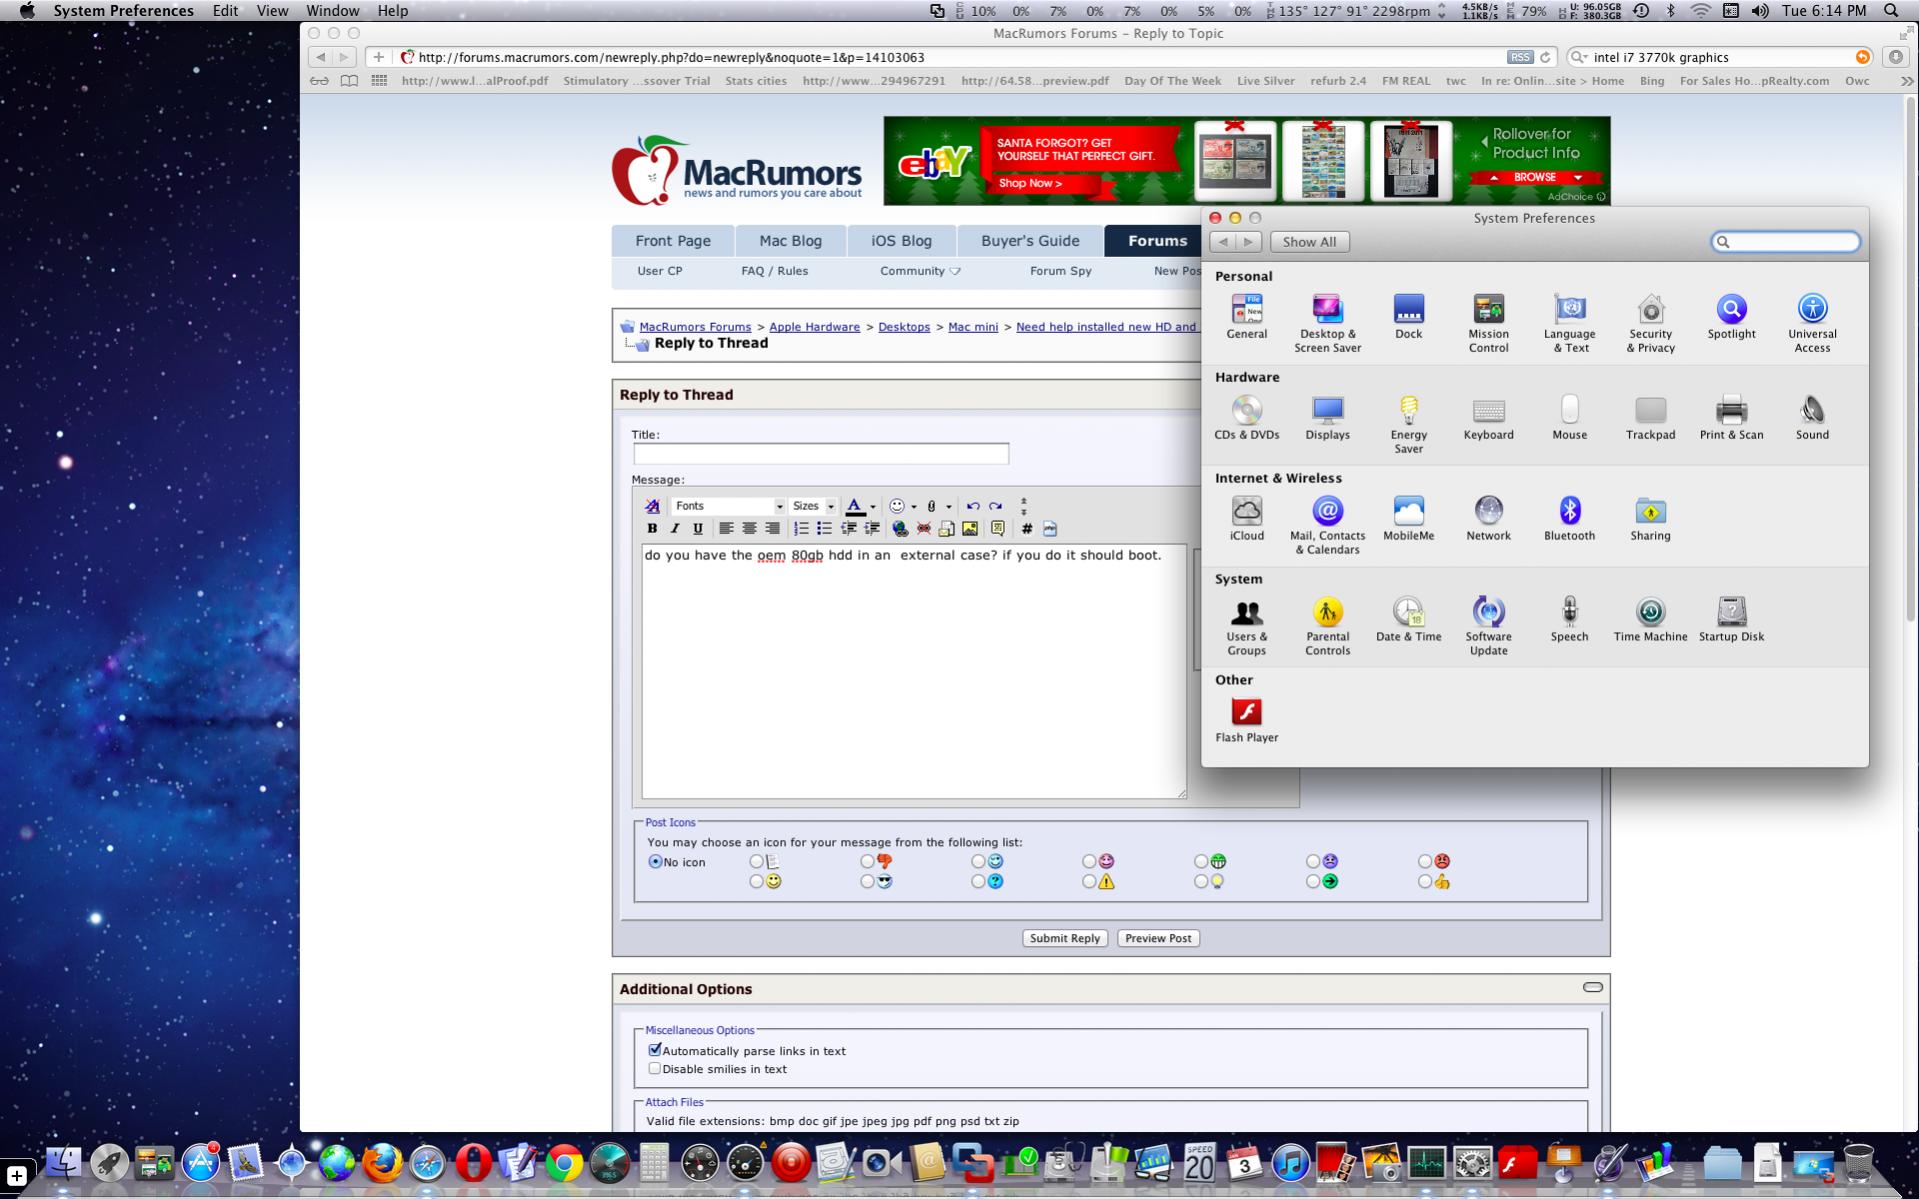Open Users & Groups preferences
1919x1199 pixels.
click(1246, 627)
